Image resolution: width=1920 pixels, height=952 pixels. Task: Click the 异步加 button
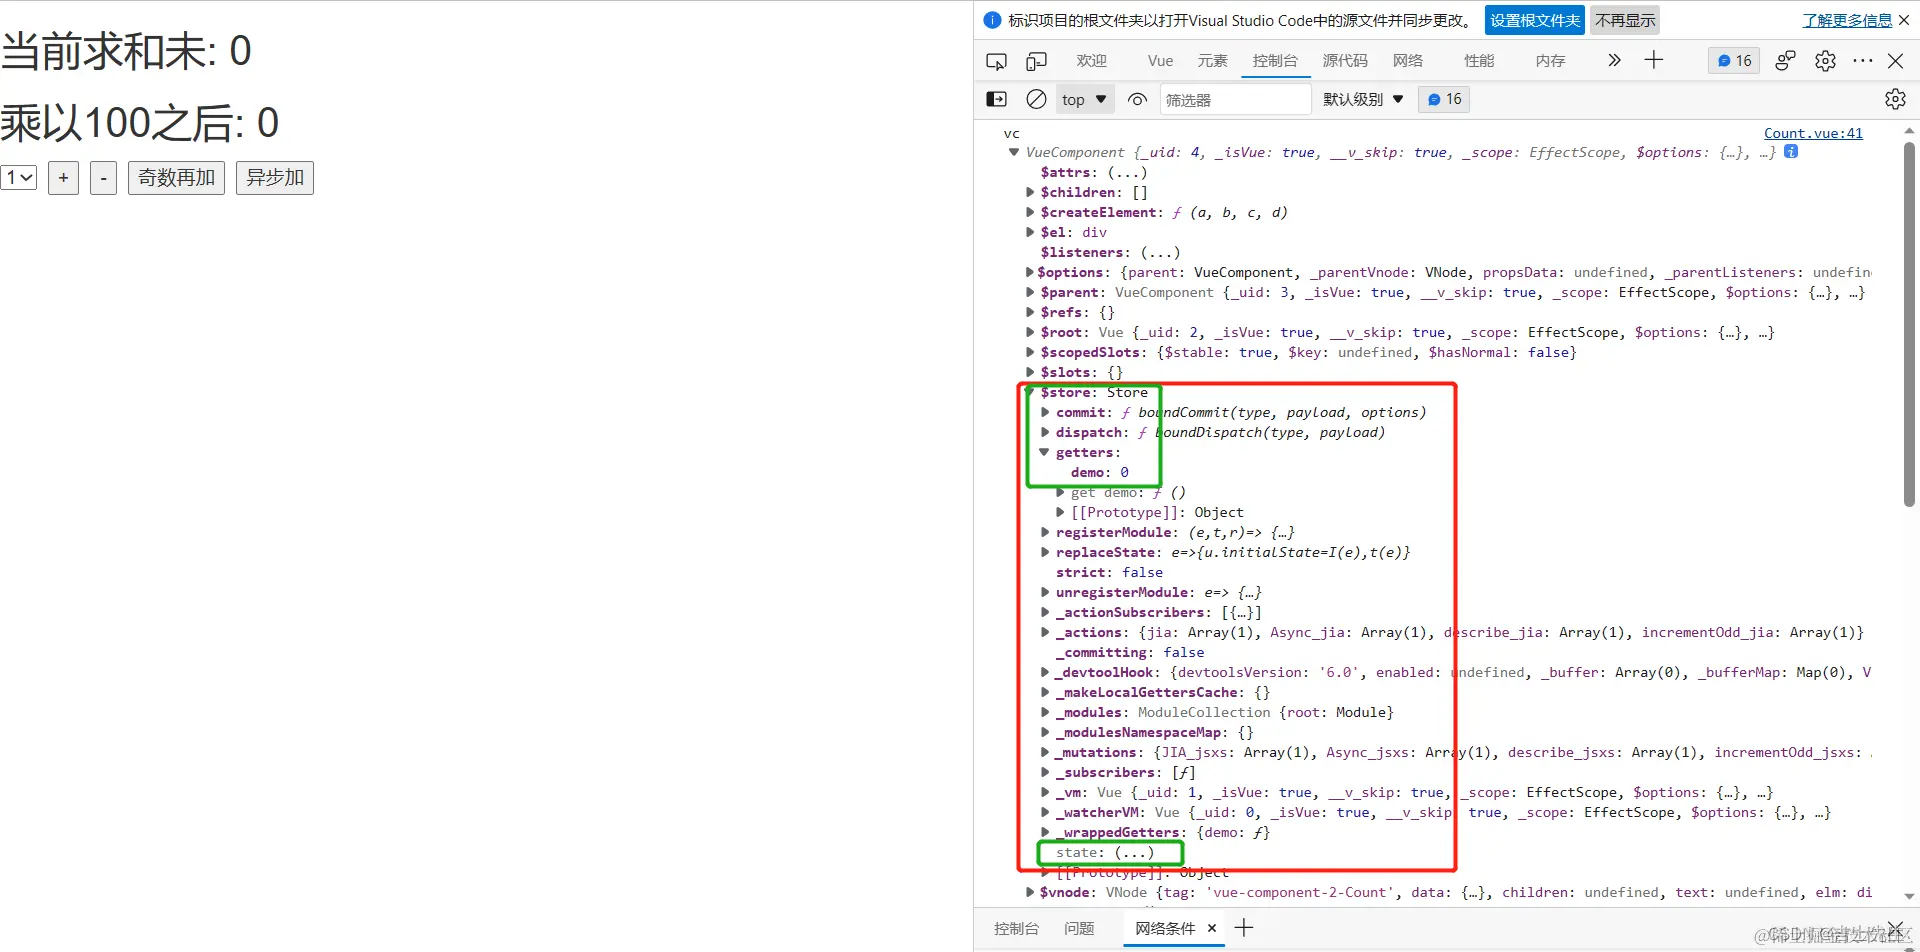tap(275, 178)
